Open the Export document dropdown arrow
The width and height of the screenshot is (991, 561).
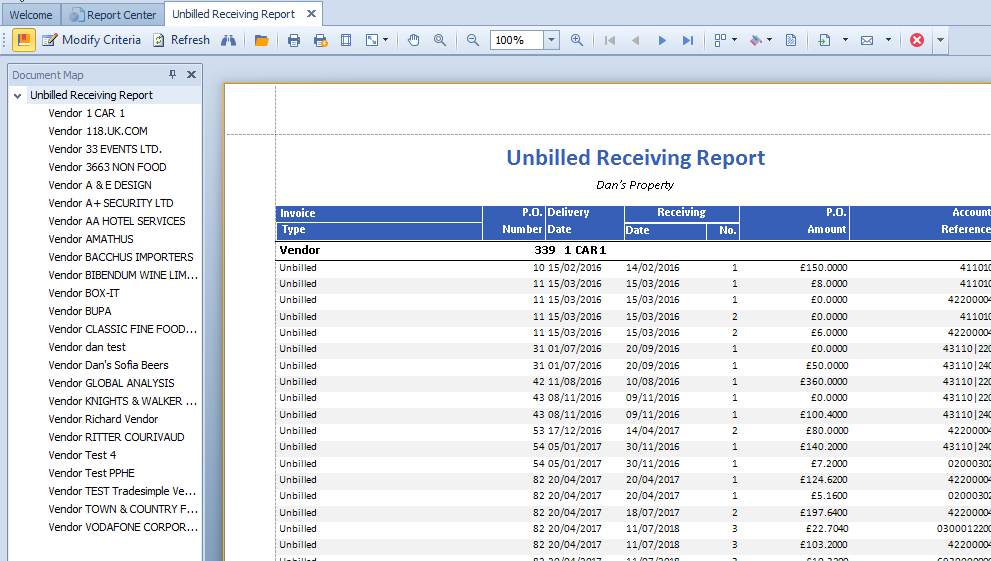click(845, 40)
